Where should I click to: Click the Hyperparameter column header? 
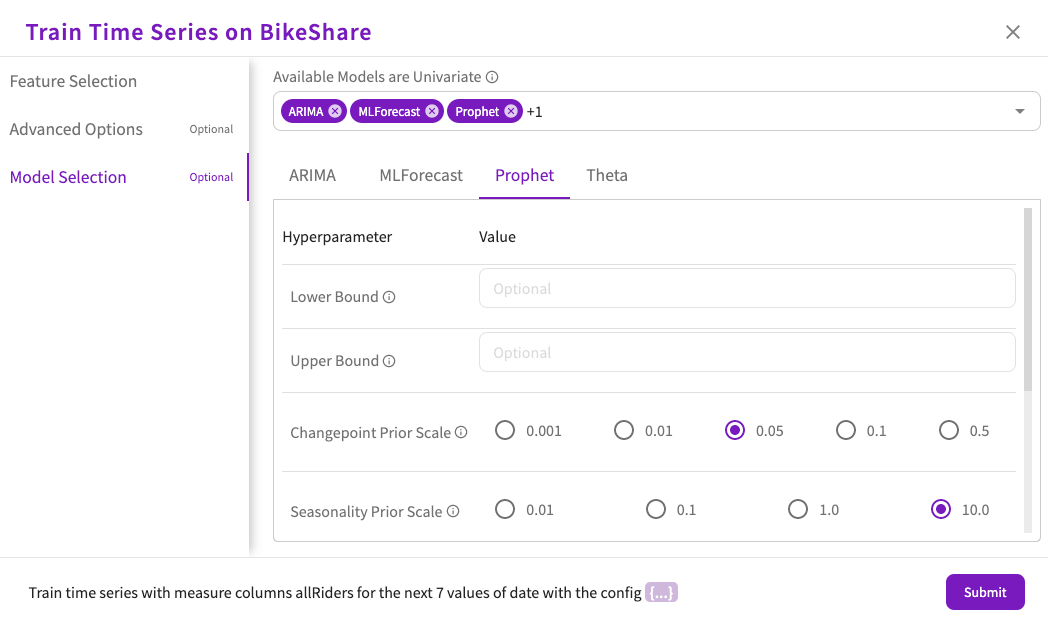[x=337, y=237]
